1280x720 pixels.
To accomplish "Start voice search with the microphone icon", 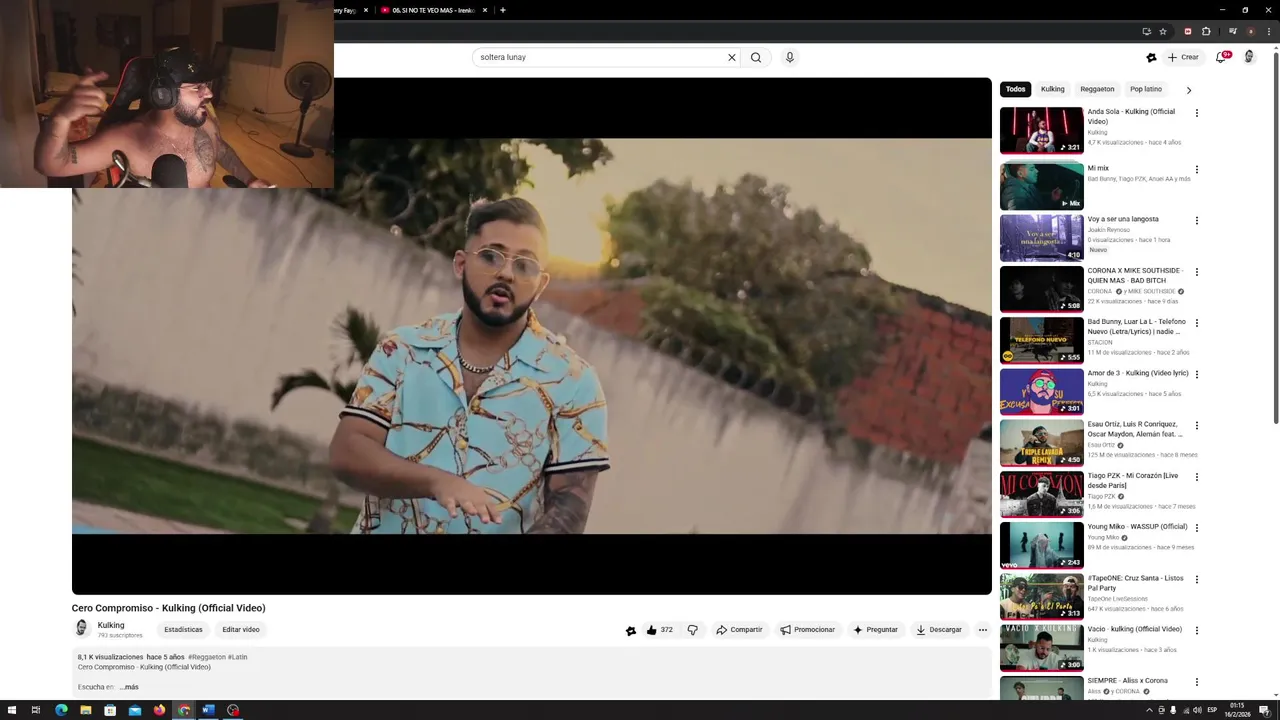I will pyautogui.click(x=790, y=57).
